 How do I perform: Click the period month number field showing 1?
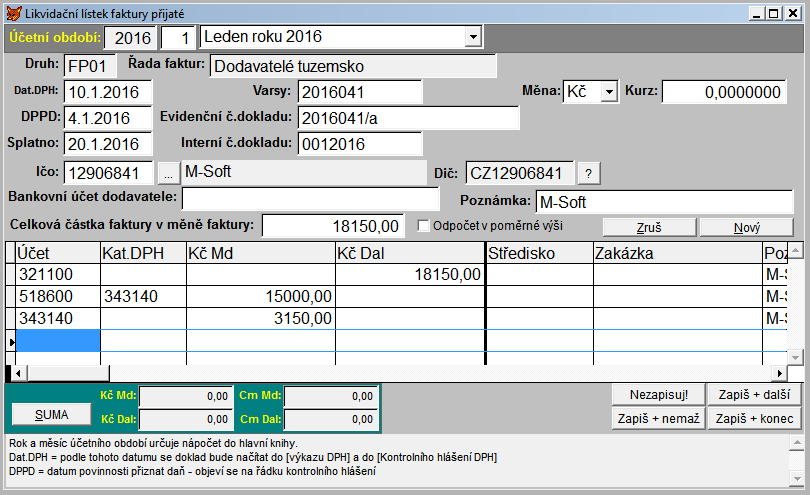[178, 38]
